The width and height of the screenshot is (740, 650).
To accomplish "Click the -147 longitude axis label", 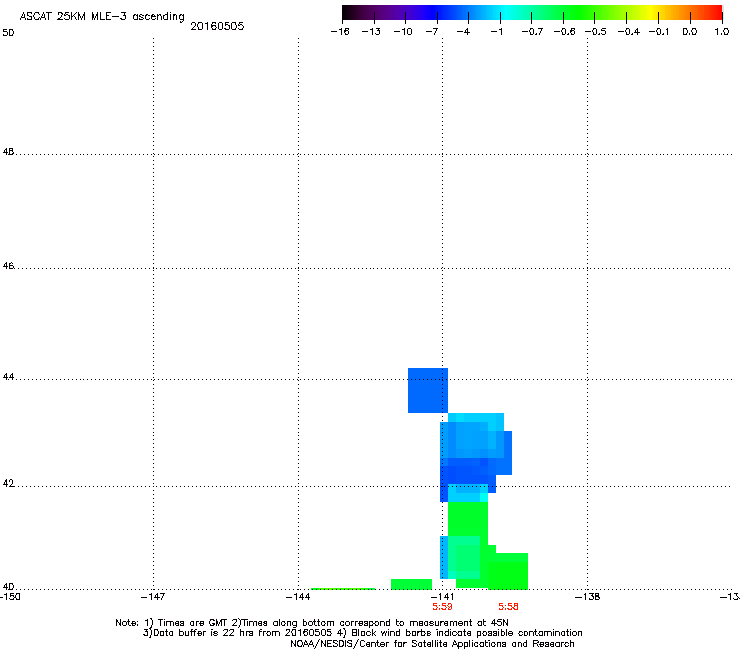I will coord(153,597).
